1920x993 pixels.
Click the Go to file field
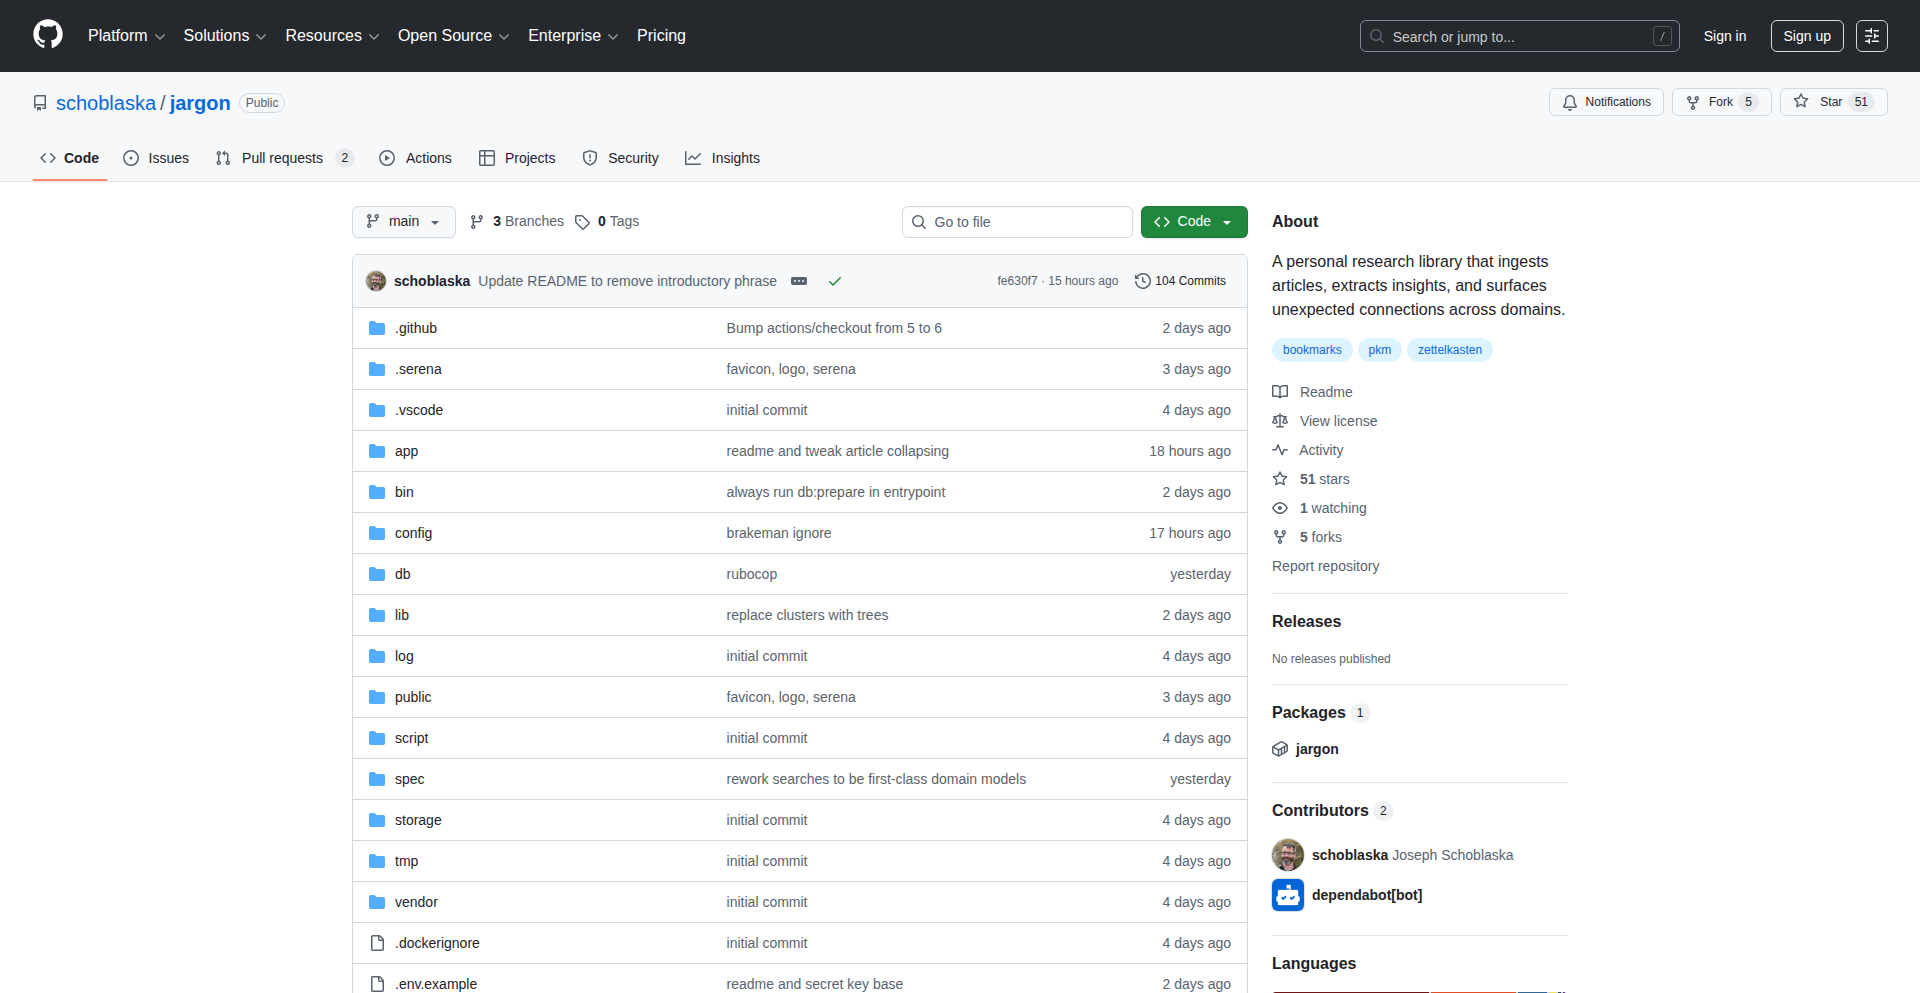coord(1017,222)
